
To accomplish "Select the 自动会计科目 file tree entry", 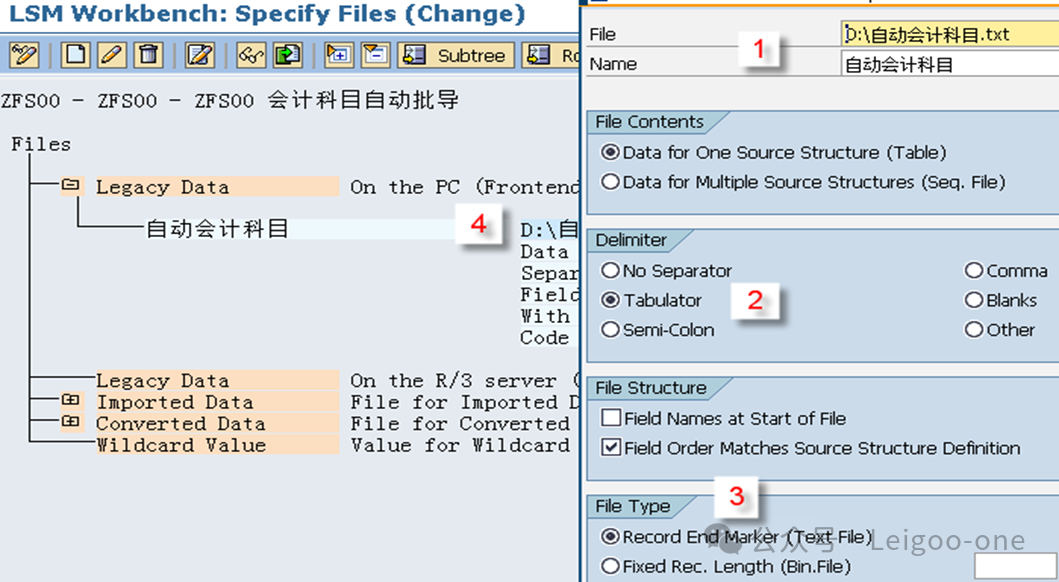I will click(x=217, y=229).
